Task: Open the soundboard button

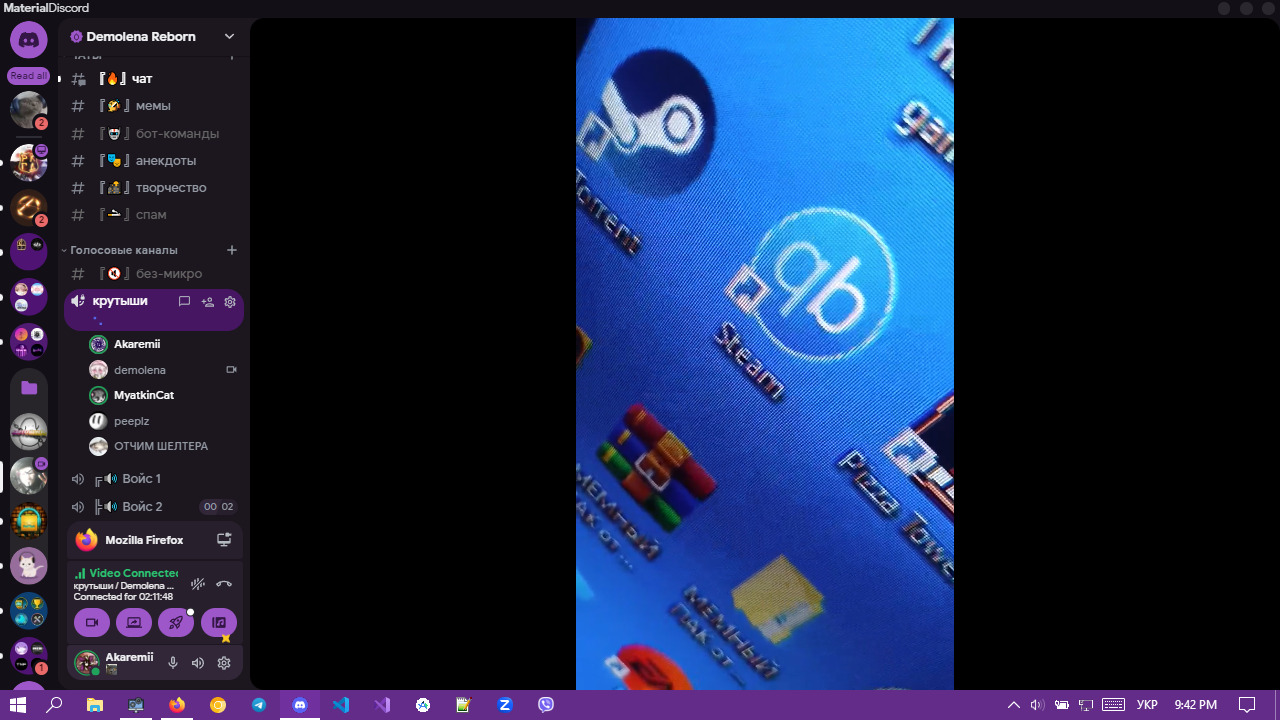Action: tap(219, 623)
